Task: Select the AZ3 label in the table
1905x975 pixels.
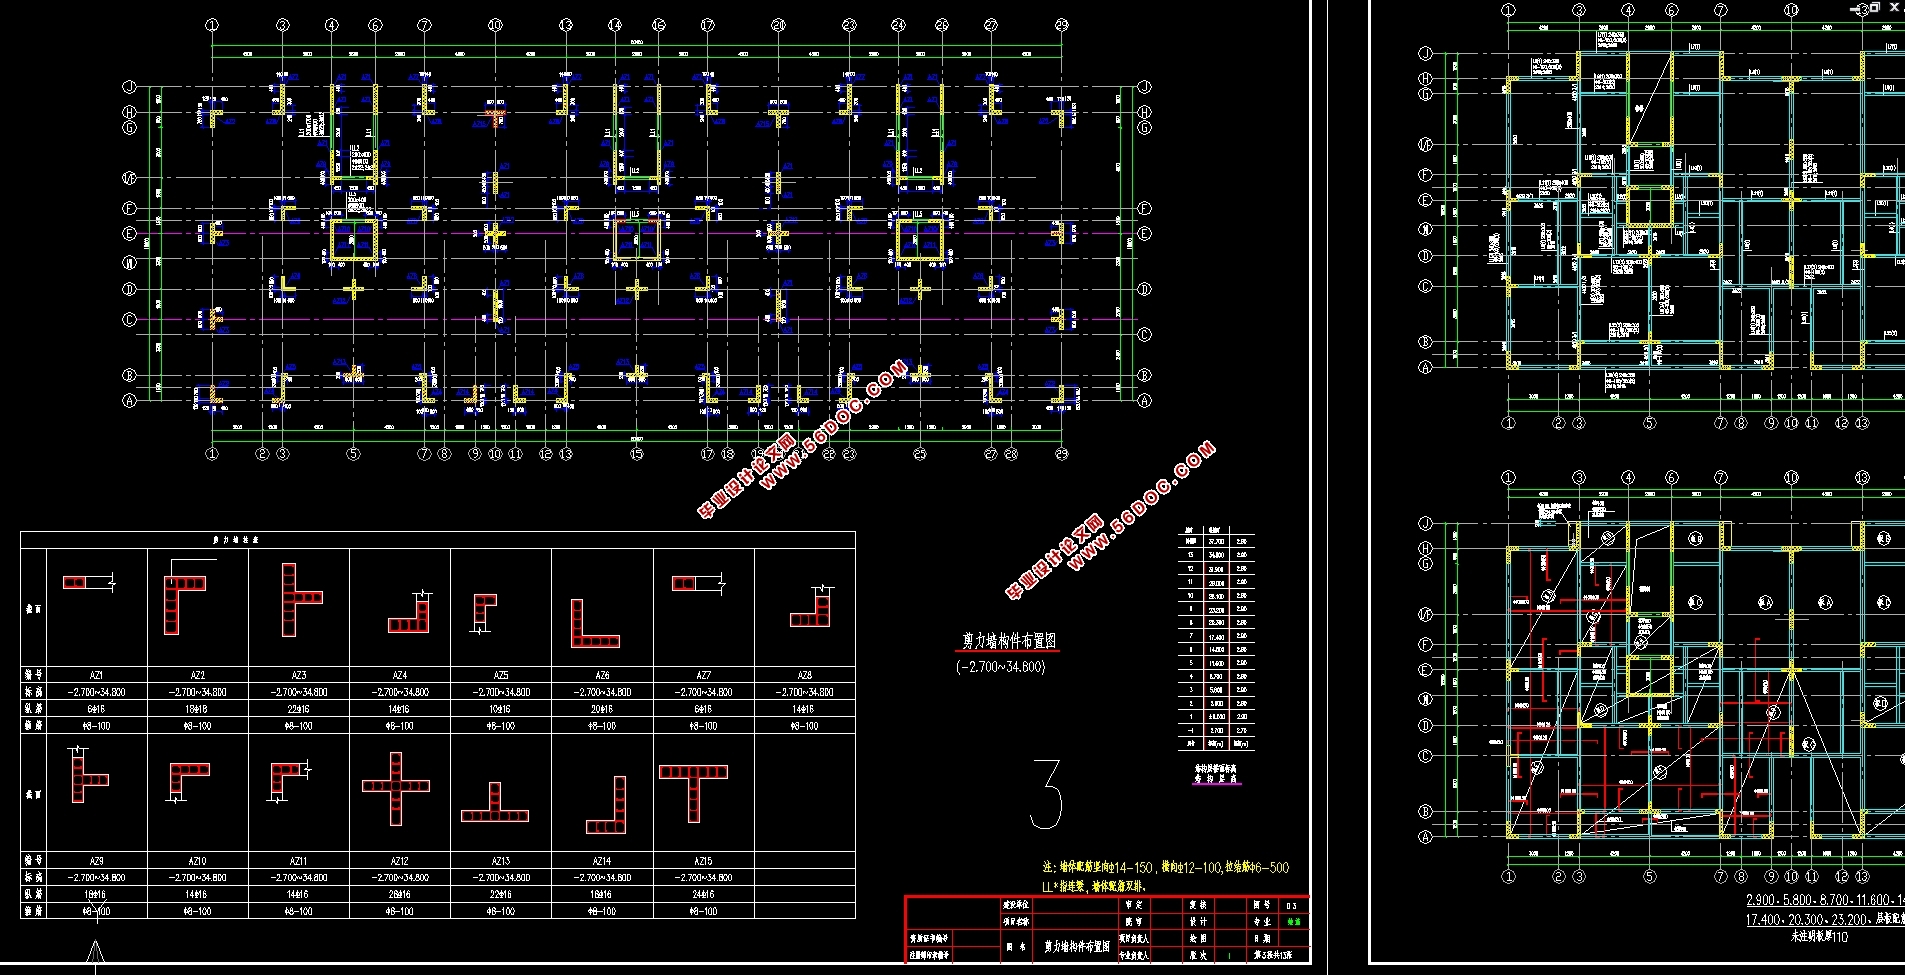Action: (299, 675)
